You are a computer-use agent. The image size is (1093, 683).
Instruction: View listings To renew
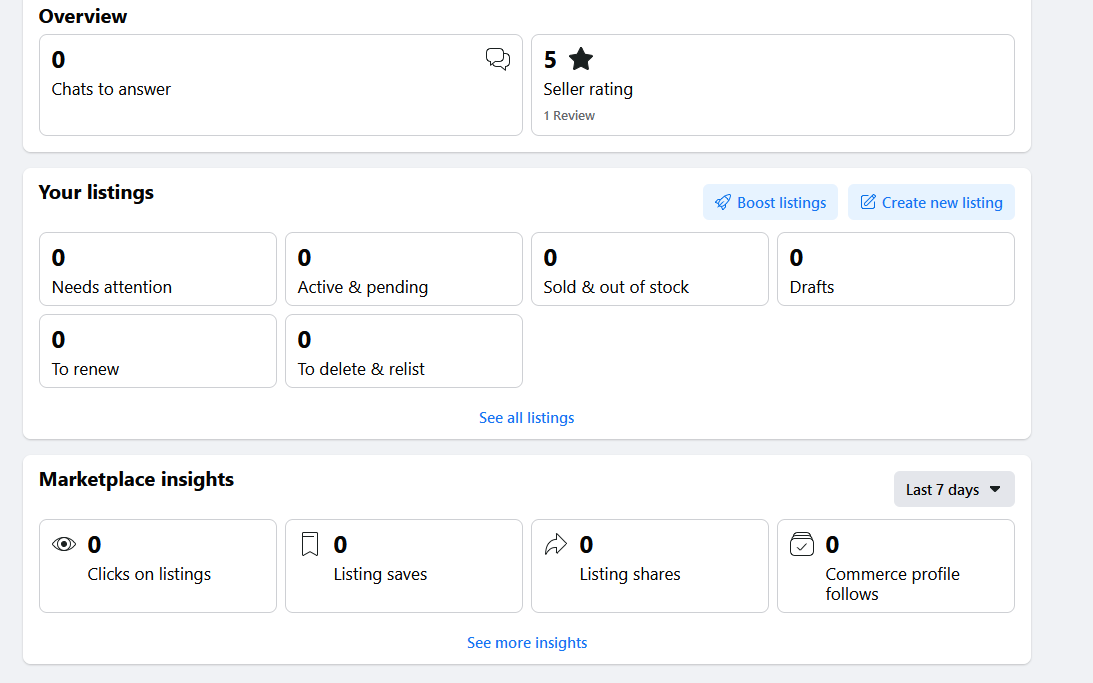point(157,351)
